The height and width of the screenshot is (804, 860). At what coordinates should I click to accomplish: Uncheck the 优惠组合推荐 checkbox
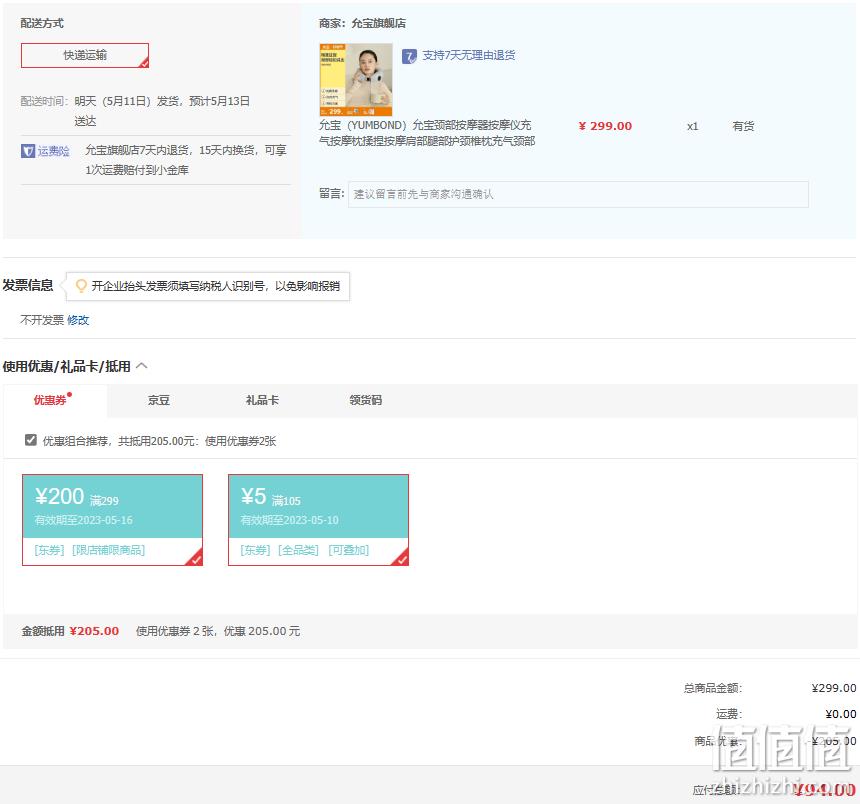point(31,440)
